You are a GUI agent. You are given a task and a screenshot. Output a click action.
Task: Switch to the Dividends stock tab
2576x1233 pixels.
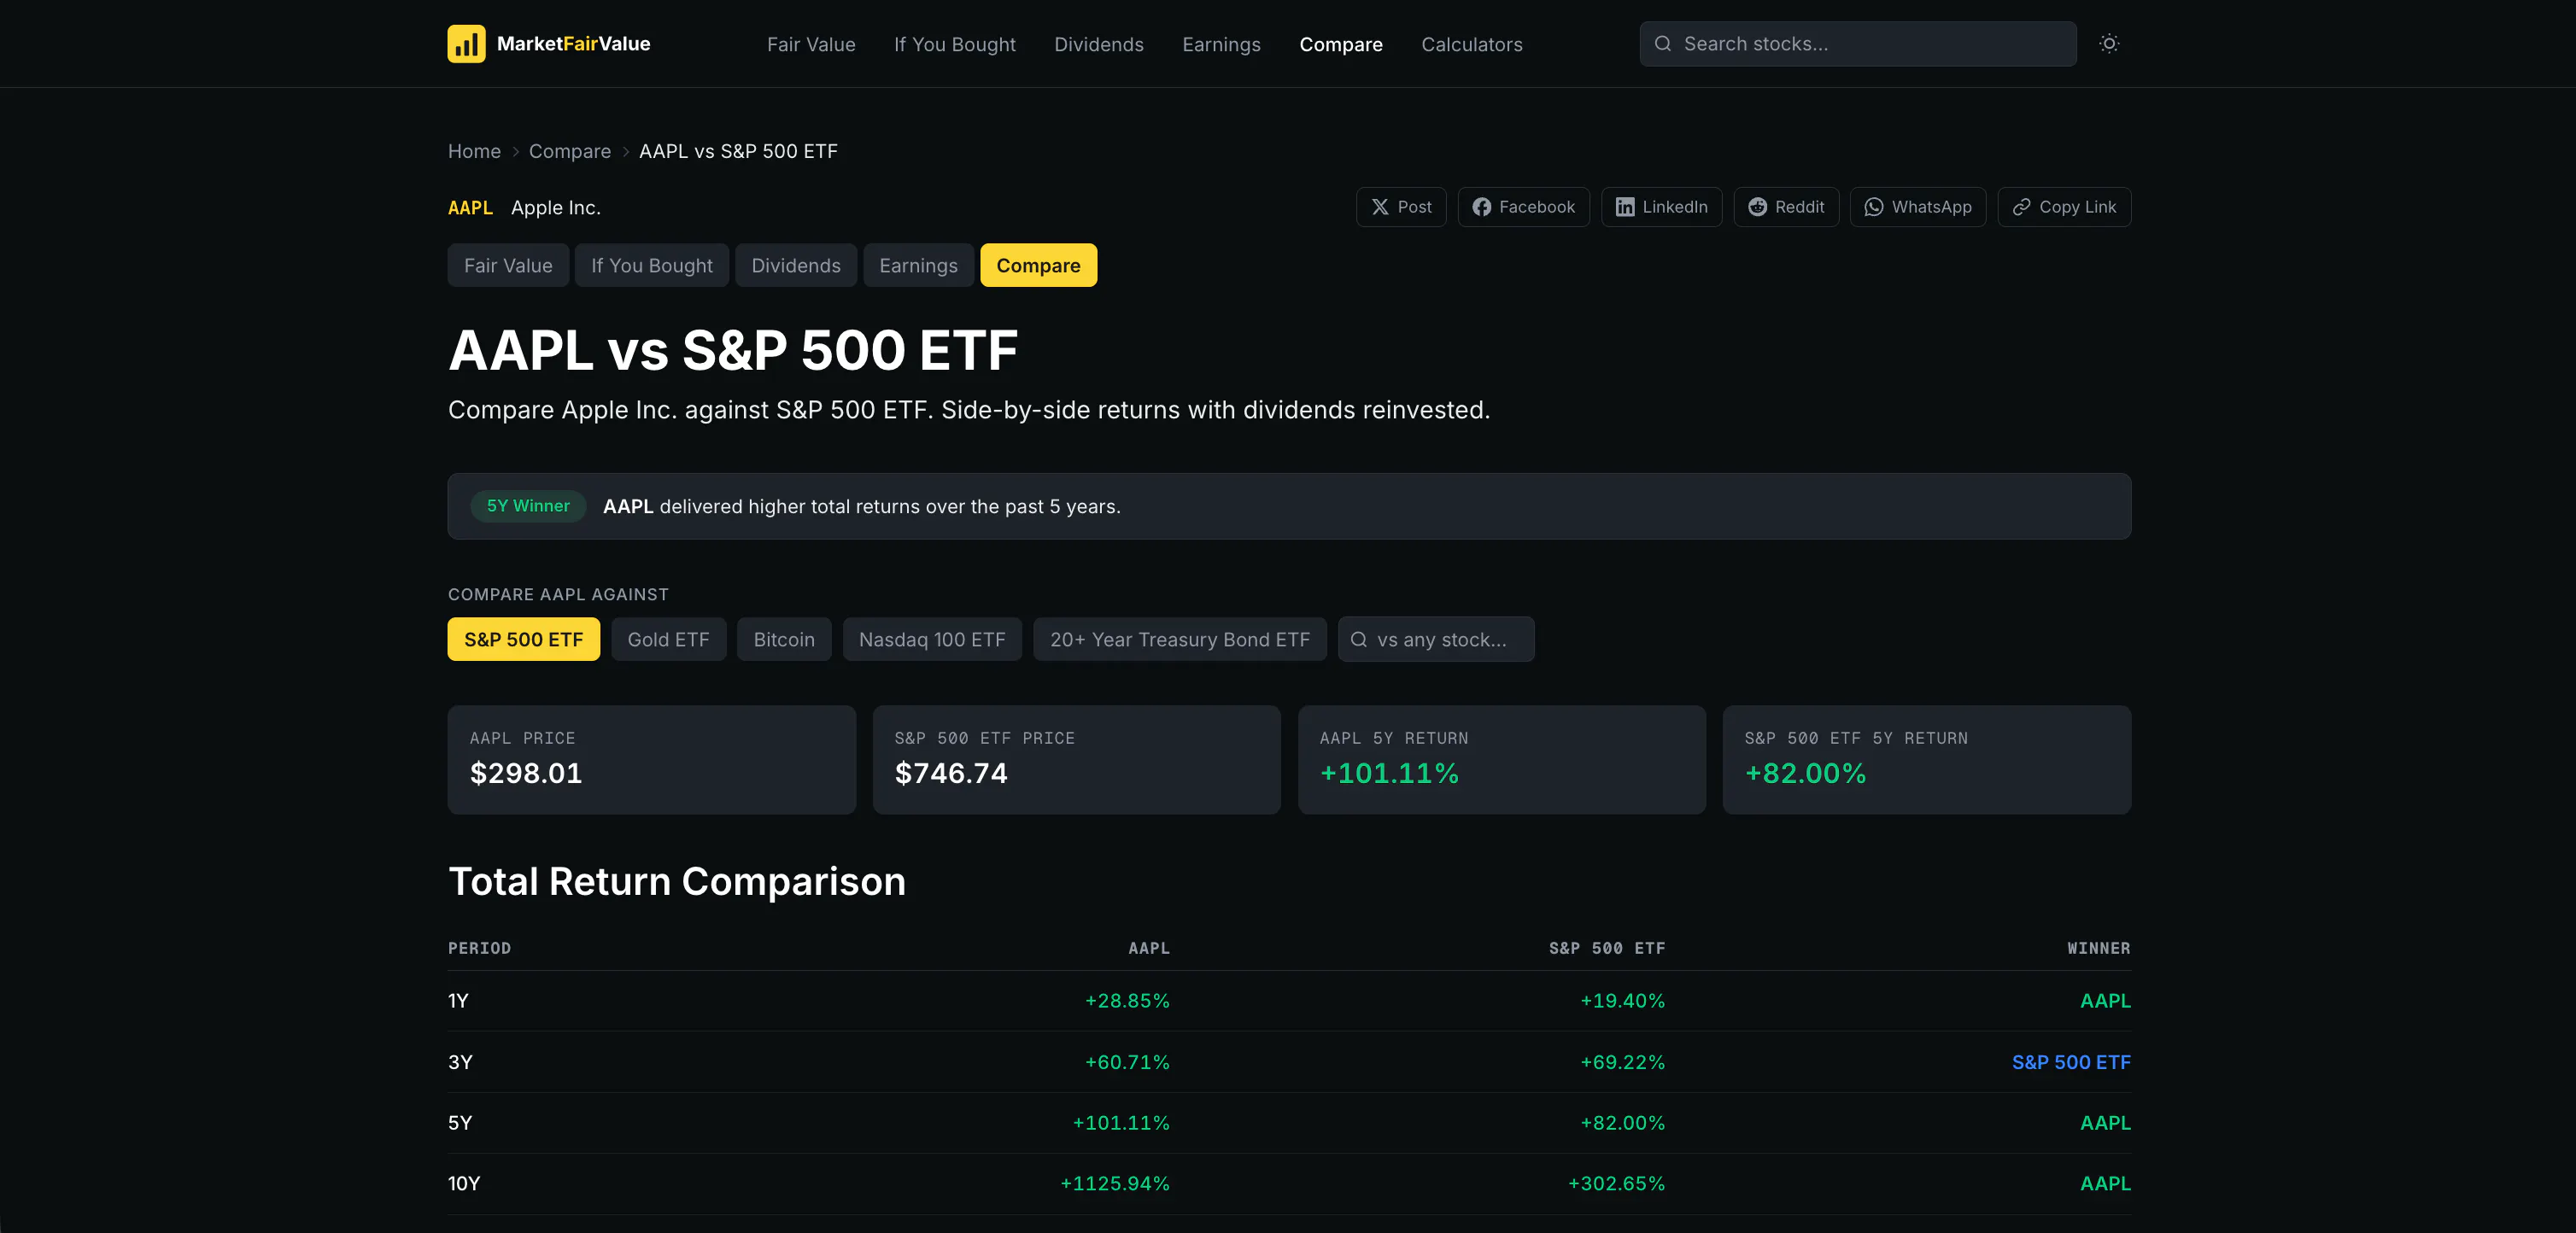pyautogui.click(x=796, y=266)
